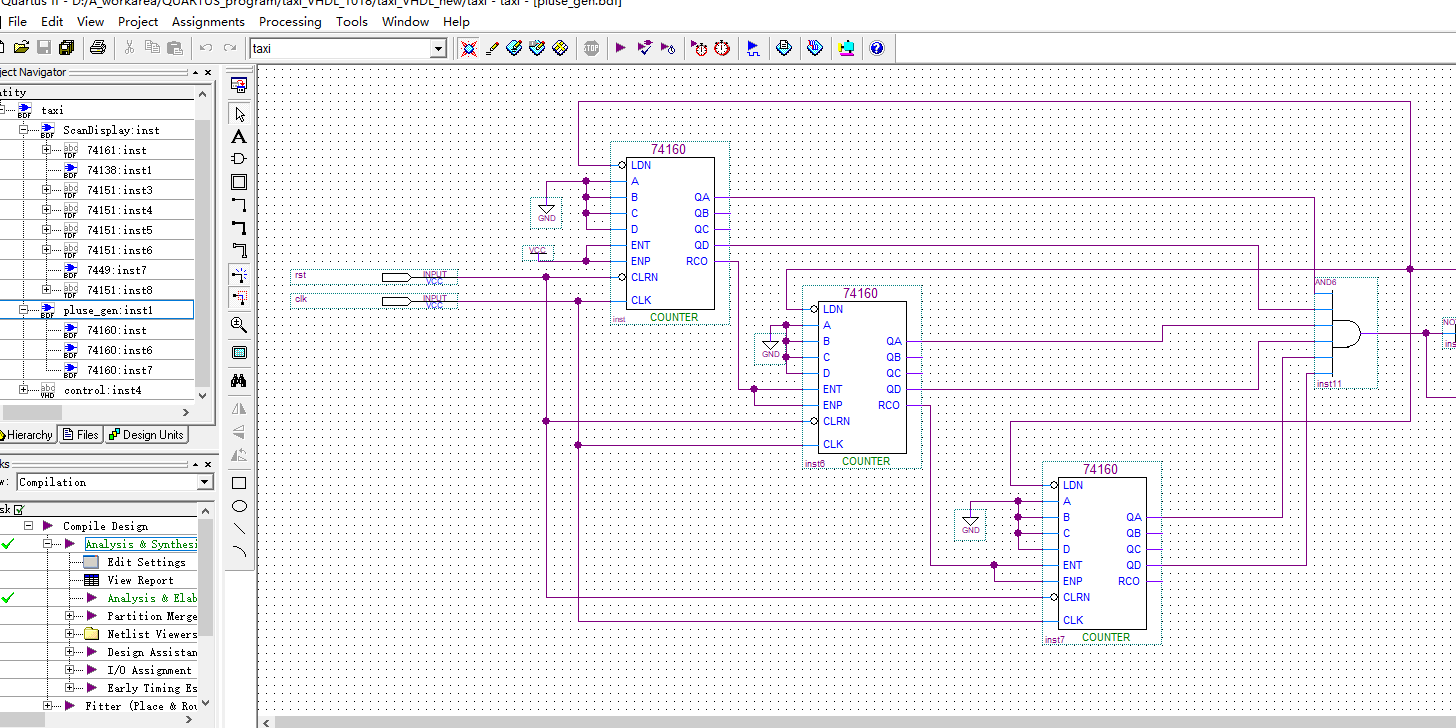The height and width of the screenshot is (728, 1456).
Task: Open the Compilation flow dropdown
Action: pos(205,482)
